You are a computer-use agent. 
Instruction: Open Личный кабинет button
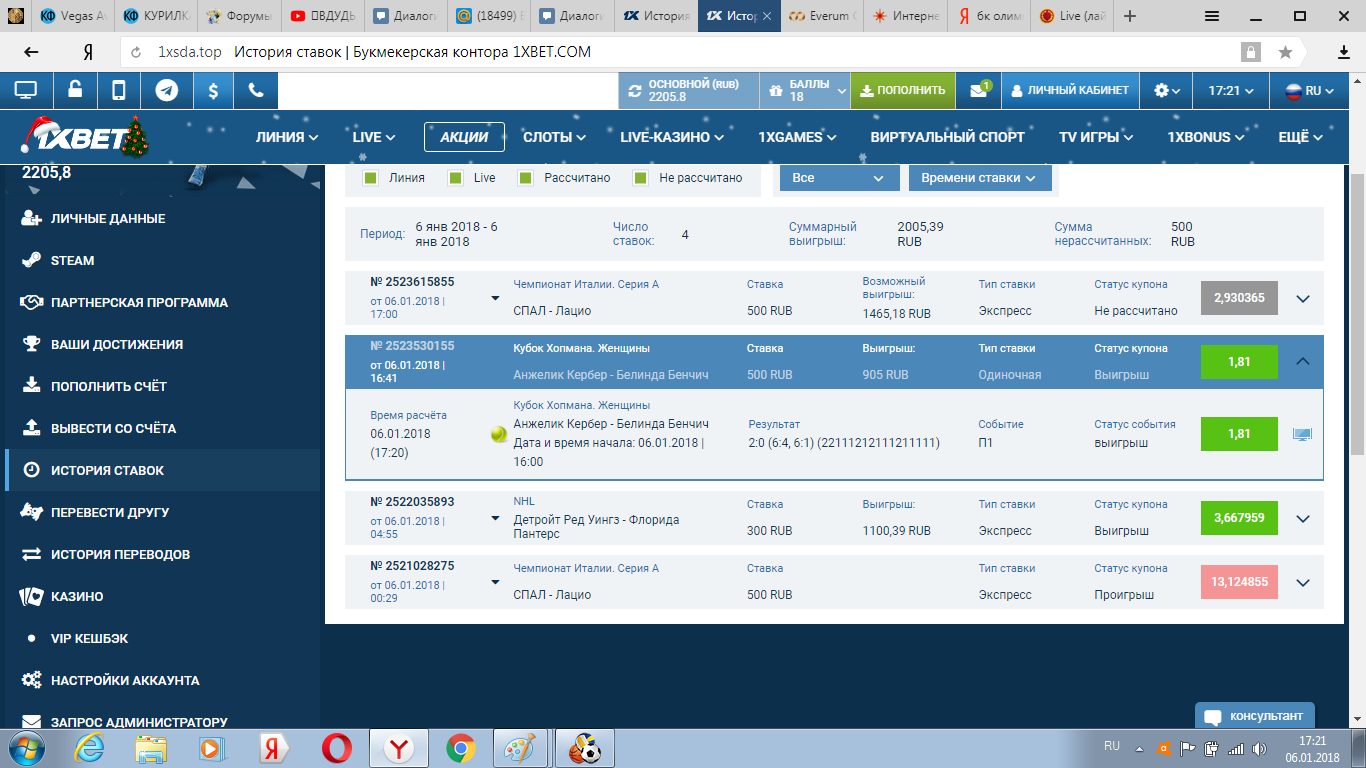tap(1070, 91)
